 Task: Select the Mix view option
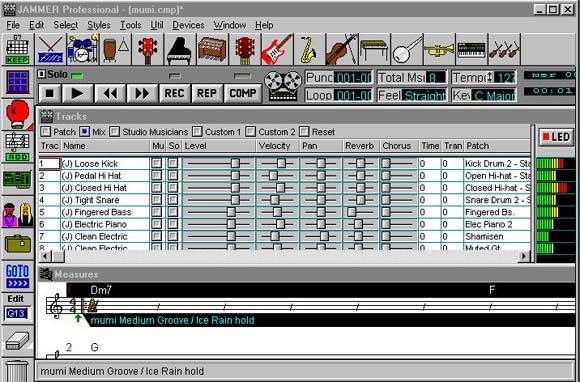[85, 132]
